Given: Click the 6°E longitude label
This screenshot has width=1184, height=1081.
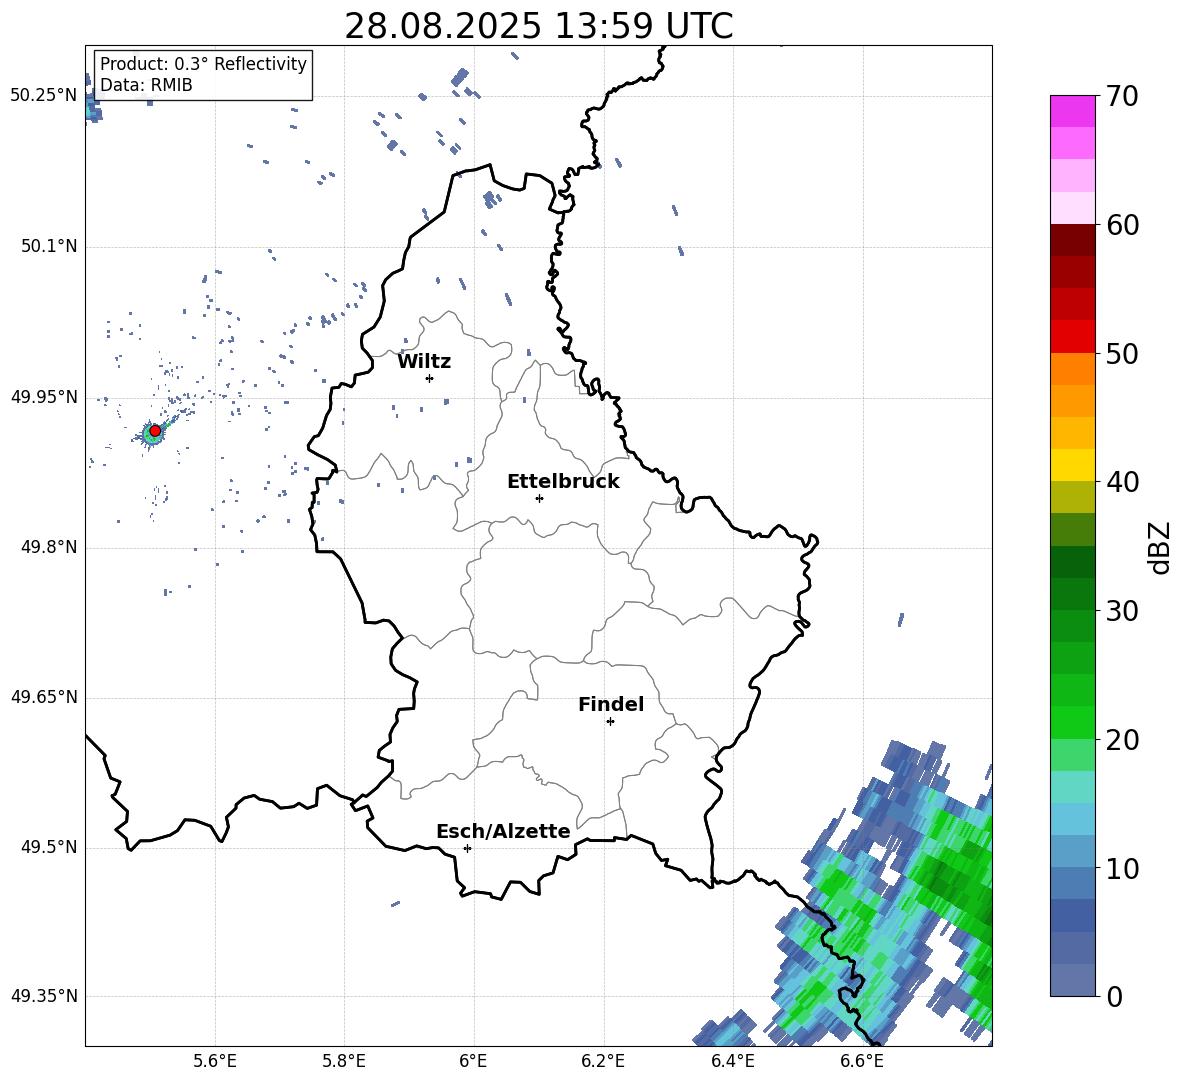Looking at the screenshot, I should point(473,1061).
